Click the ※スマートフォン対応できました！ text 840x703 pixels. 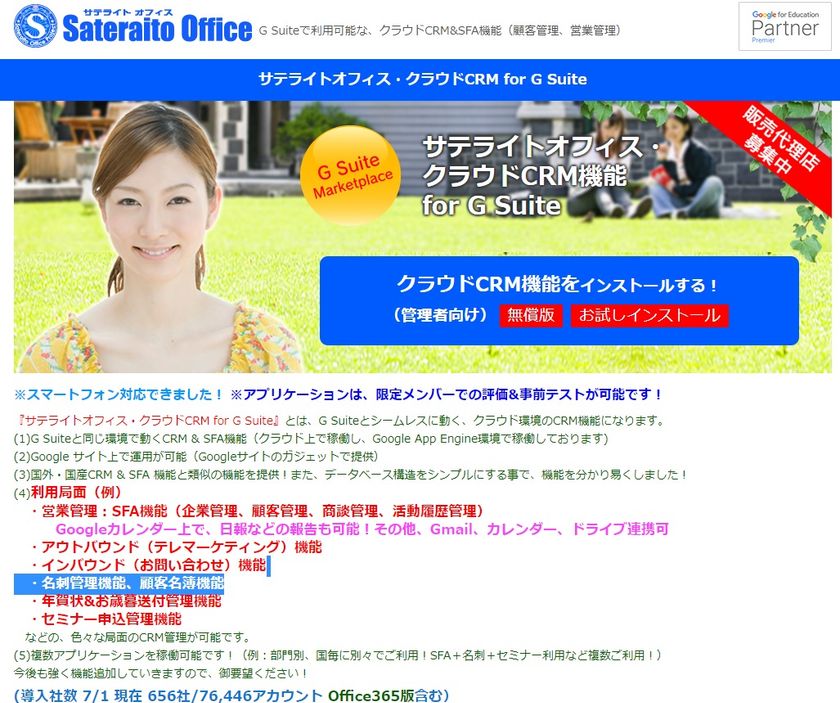[118, 394]
